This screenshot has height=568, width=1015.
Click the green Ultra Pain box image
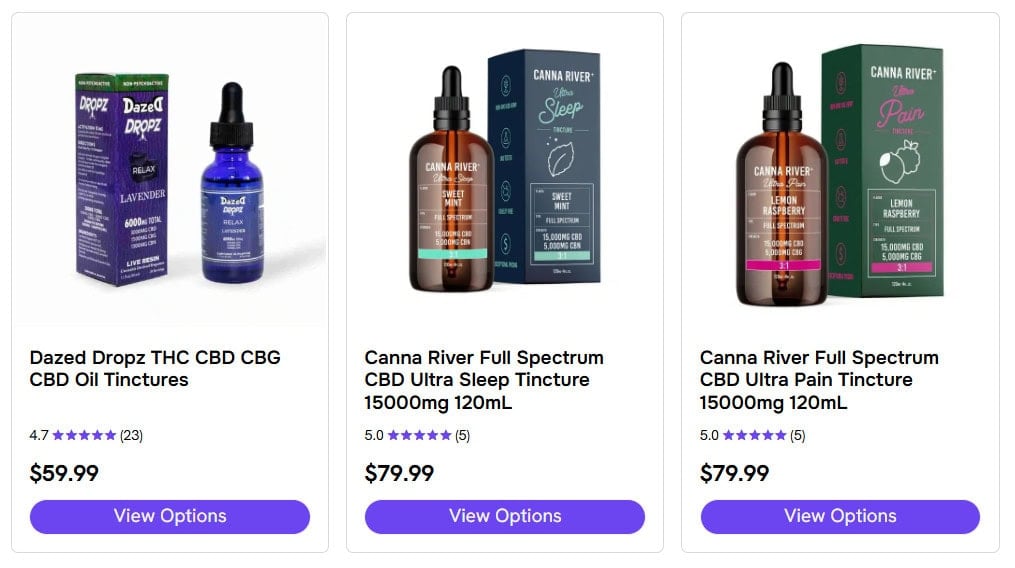(882, 170)
